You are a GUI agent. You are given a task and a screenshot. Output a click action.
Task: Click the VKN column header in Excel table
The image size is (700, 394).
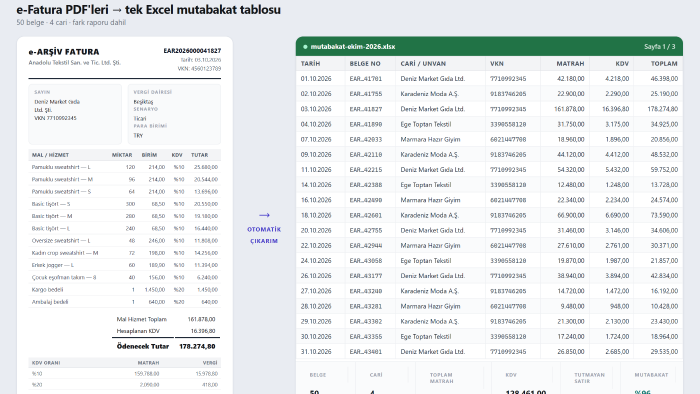(496, 63)
